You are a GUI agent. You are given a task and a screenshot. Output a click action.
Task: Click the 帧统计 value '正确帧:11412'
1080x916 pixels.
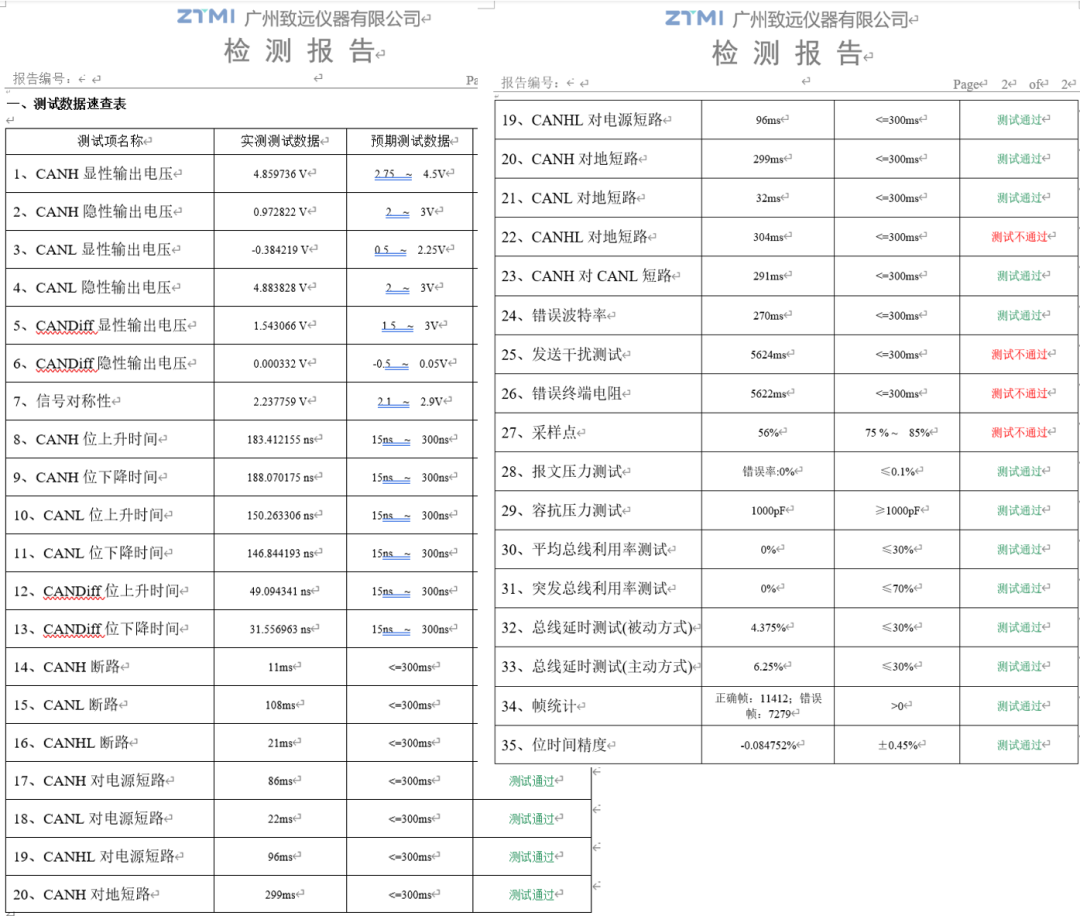(752, 698)
